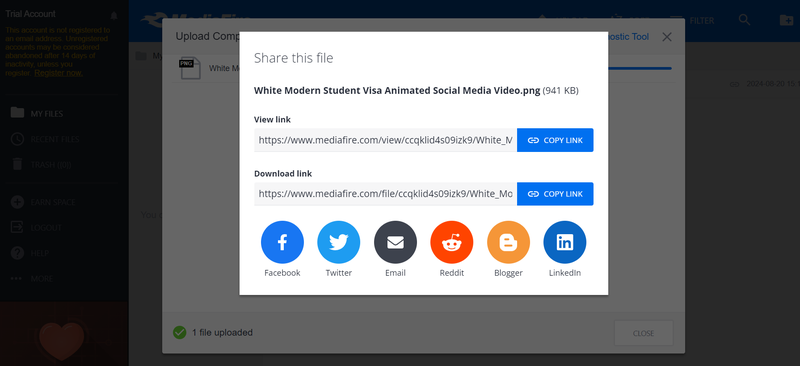
Task: Click the notification bell icon
Action: tap(114, 15)
